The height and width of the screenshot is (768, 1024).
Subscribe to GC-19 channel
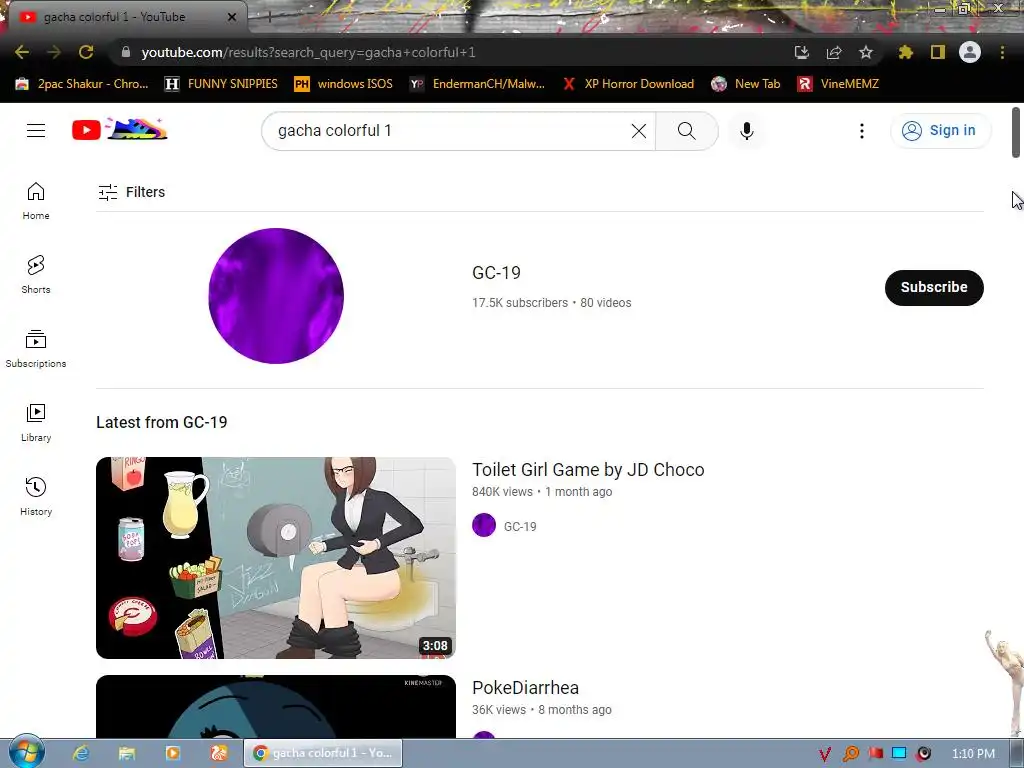[x=934, y=287]
